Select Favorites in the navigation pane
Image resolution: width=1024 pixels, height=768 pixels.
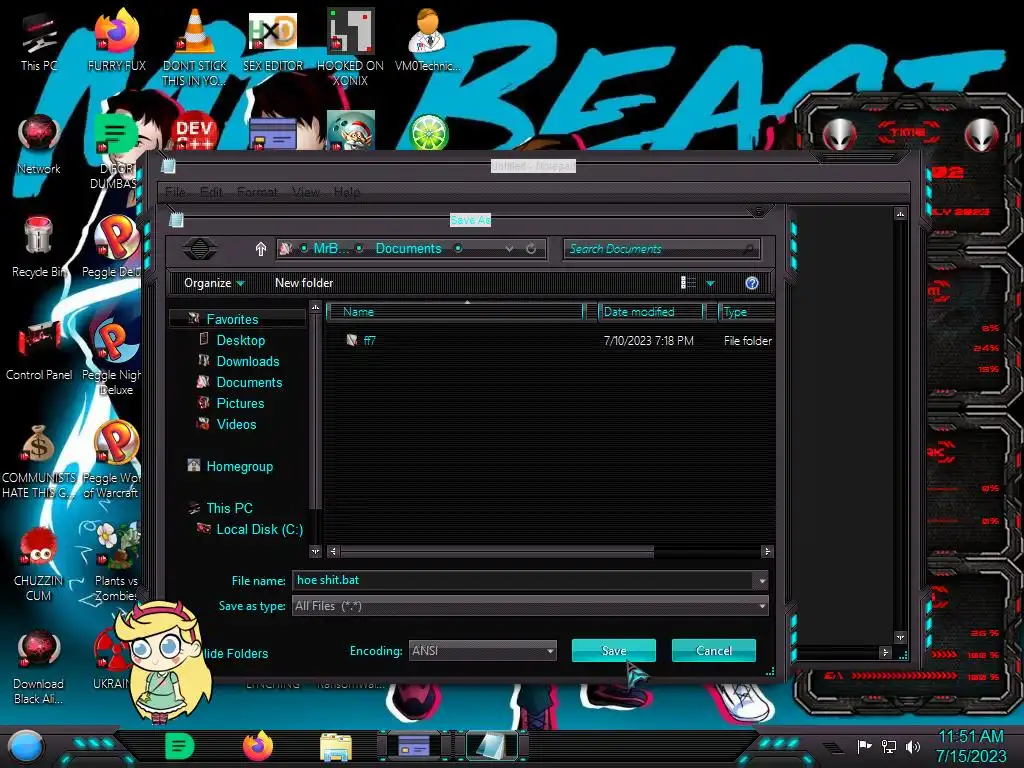[232, 319]
